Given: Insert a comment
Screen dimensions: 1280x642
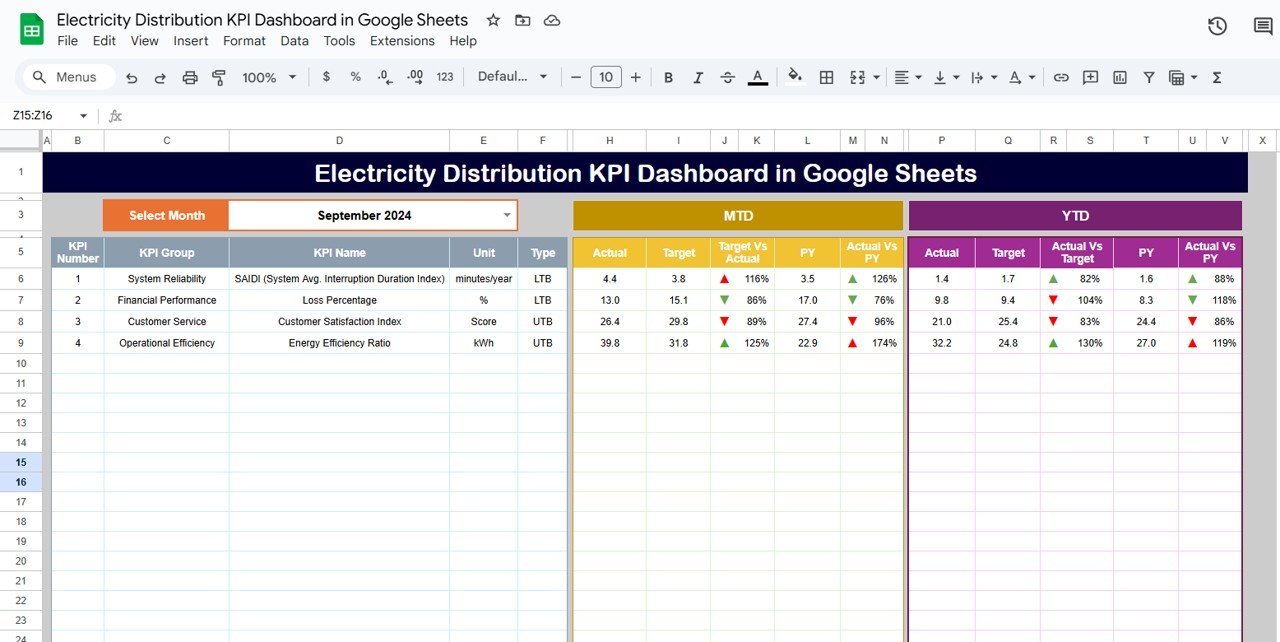Looking at the screenshot, I should (x=1090, y=77).
